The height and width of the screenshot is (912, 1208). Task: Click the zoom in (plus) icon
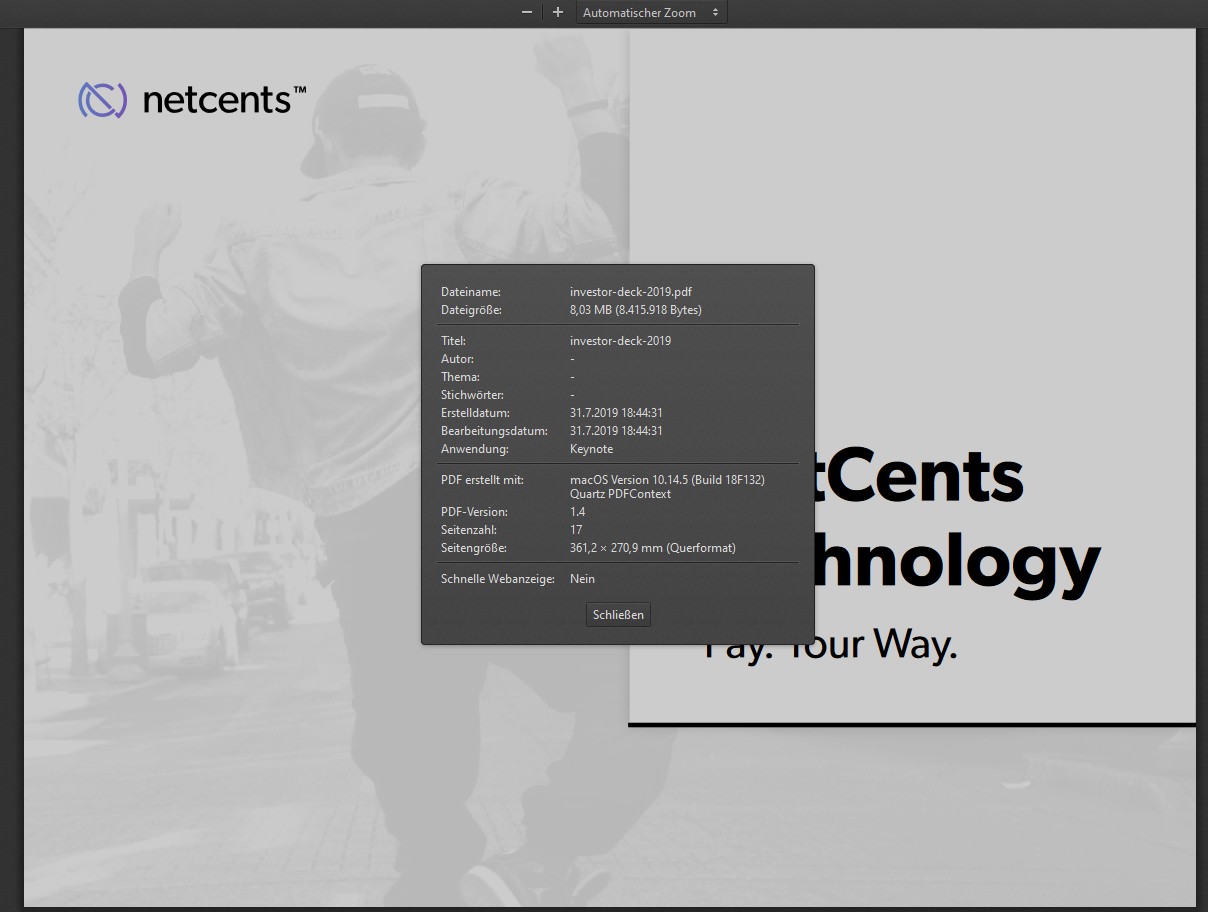[557, 12]
